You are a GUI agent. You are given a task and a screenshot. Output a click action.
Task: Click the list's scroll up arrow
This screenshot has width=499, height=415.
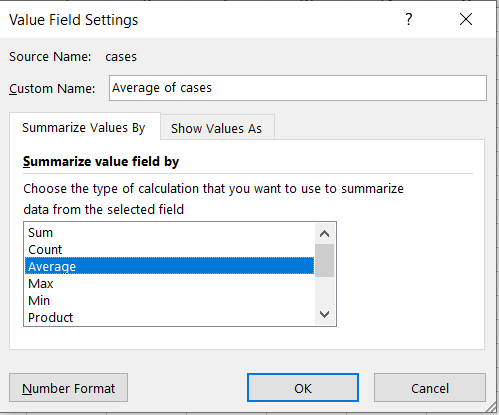coord(324,234)
